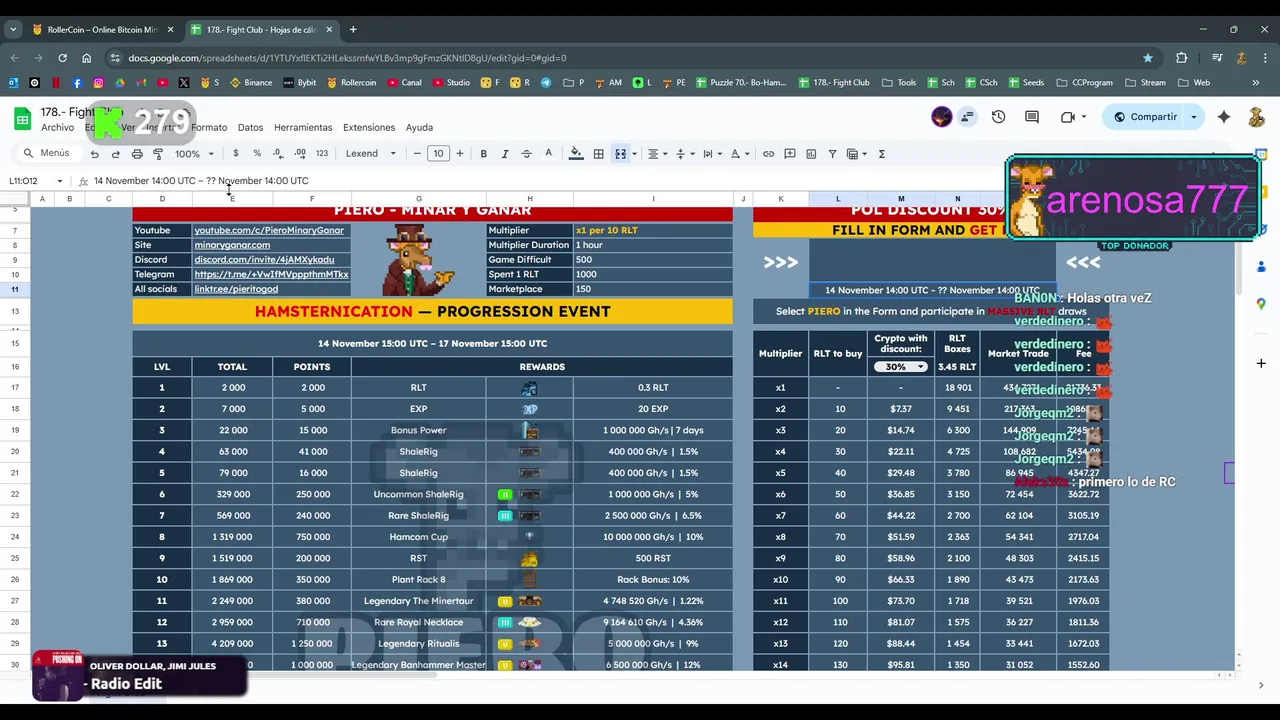Open version history clock icon
Image resolution: width=1280 pixels, height=720 pixels.
(998, 117)
